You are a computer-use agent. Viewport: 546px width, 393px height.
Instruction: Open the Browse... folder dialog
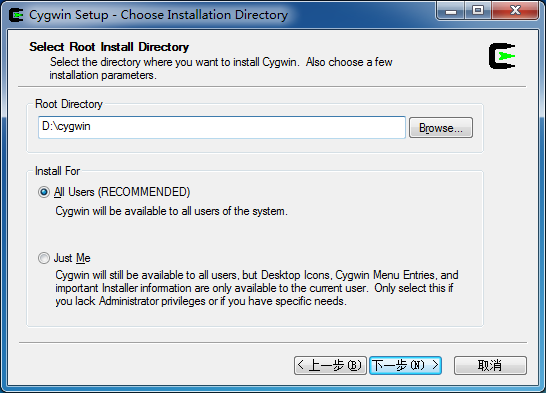click(441, 128)
